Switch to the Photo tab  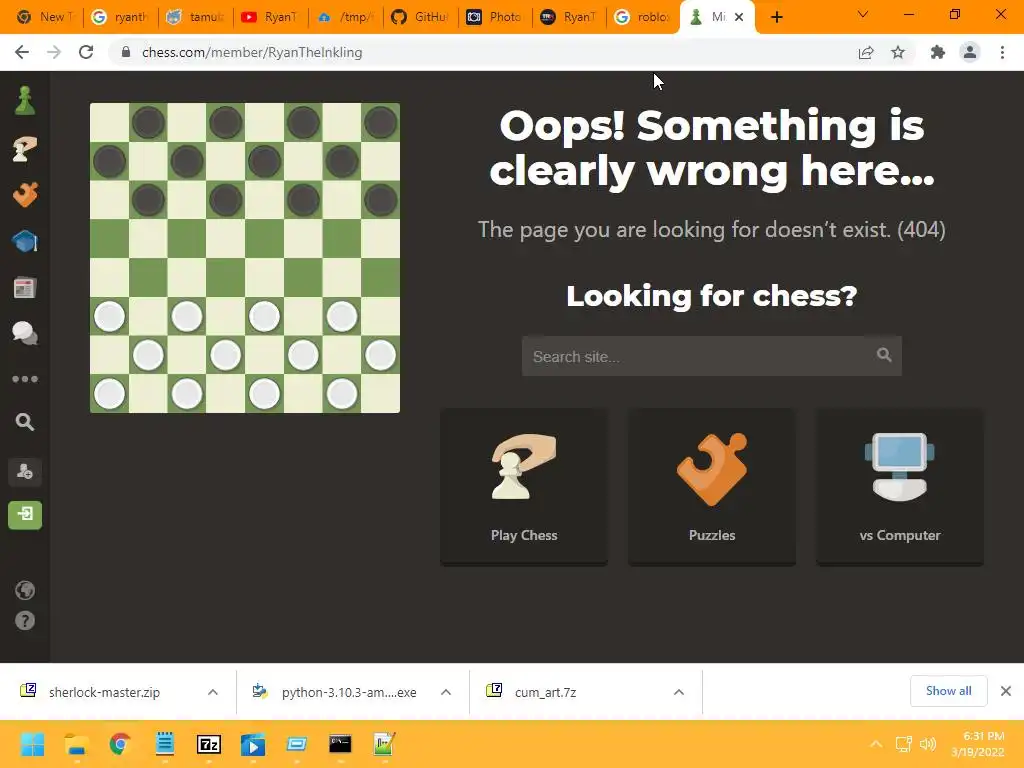[494, 17]
